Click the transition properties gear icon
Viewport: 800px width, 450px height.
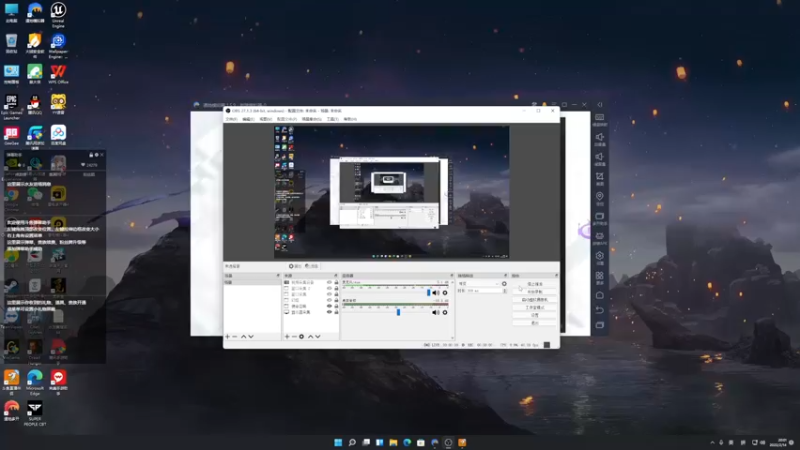504,284
